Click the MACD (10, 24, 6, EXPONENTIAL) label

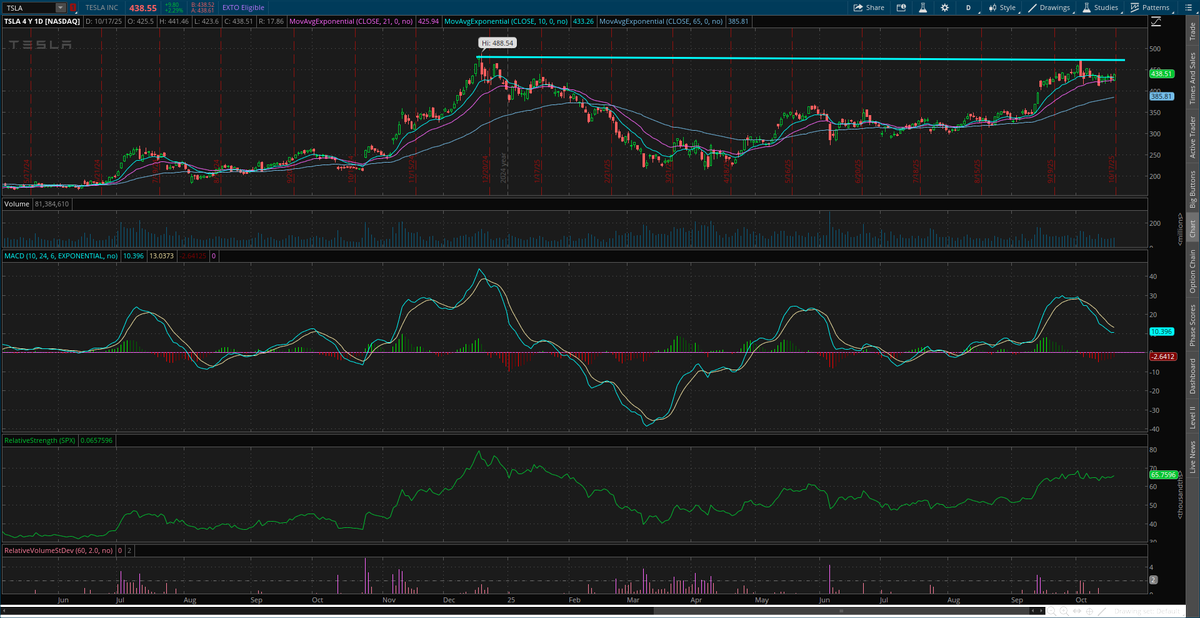pos(62,257)
